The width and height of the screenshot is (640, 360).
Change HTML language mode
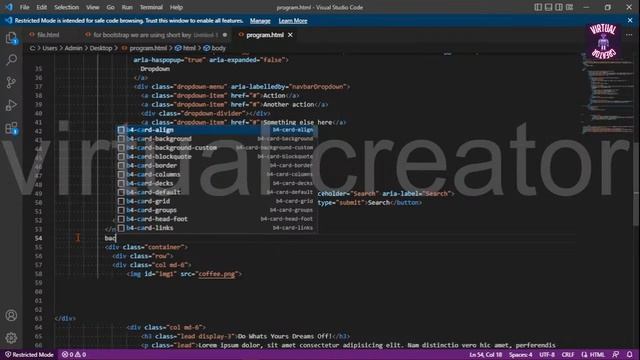(593, 355)
